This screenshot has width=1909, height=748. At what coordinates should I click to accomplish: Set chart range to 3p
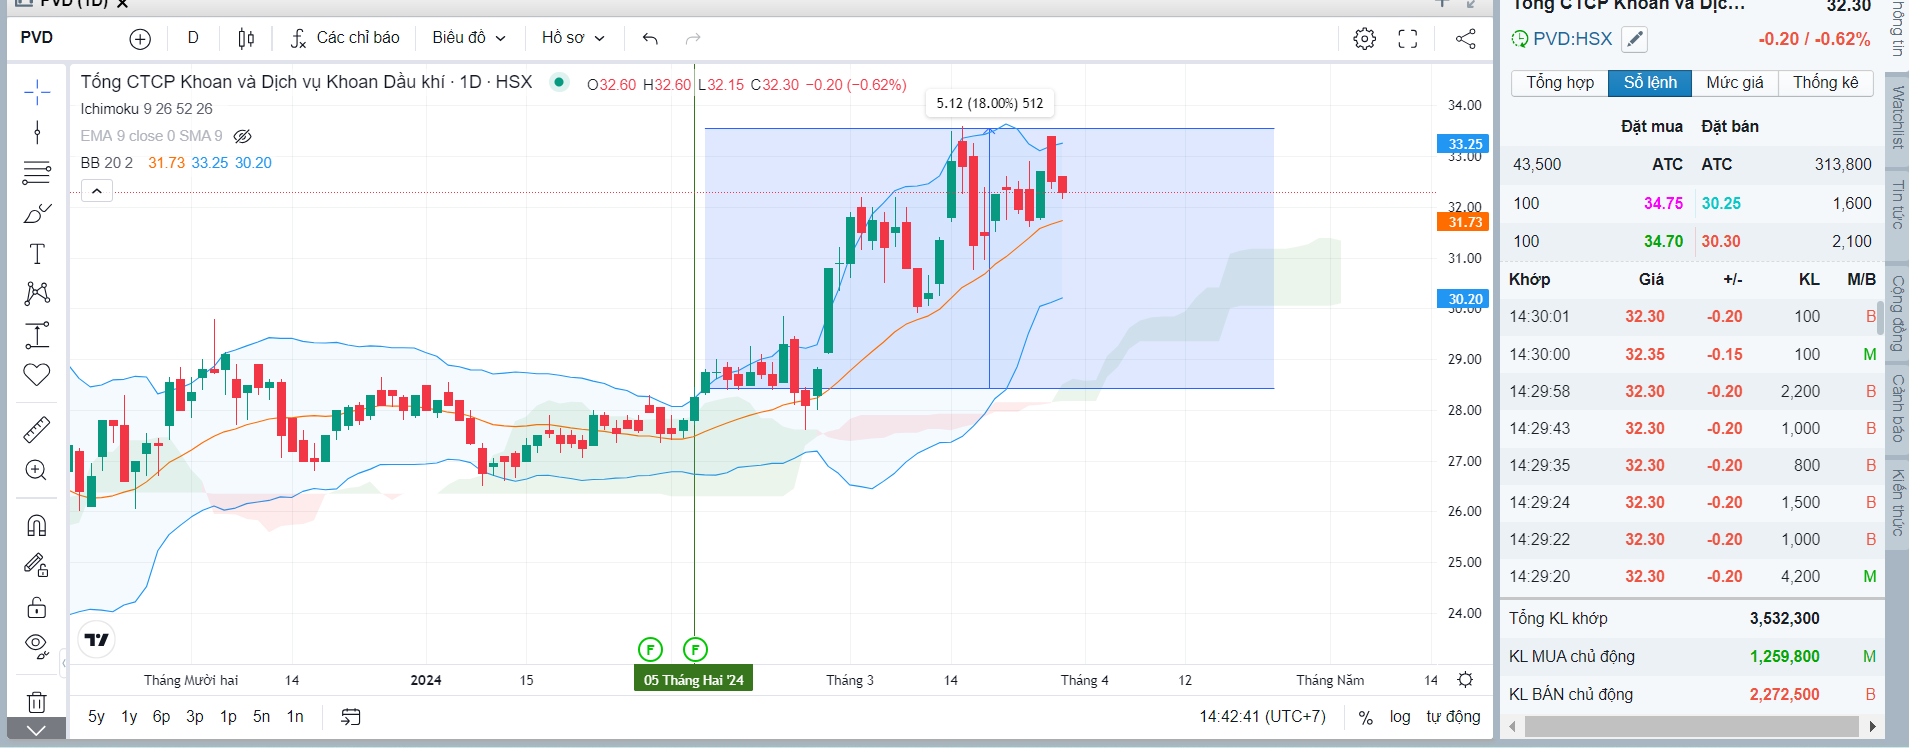(x=195, y=717)
